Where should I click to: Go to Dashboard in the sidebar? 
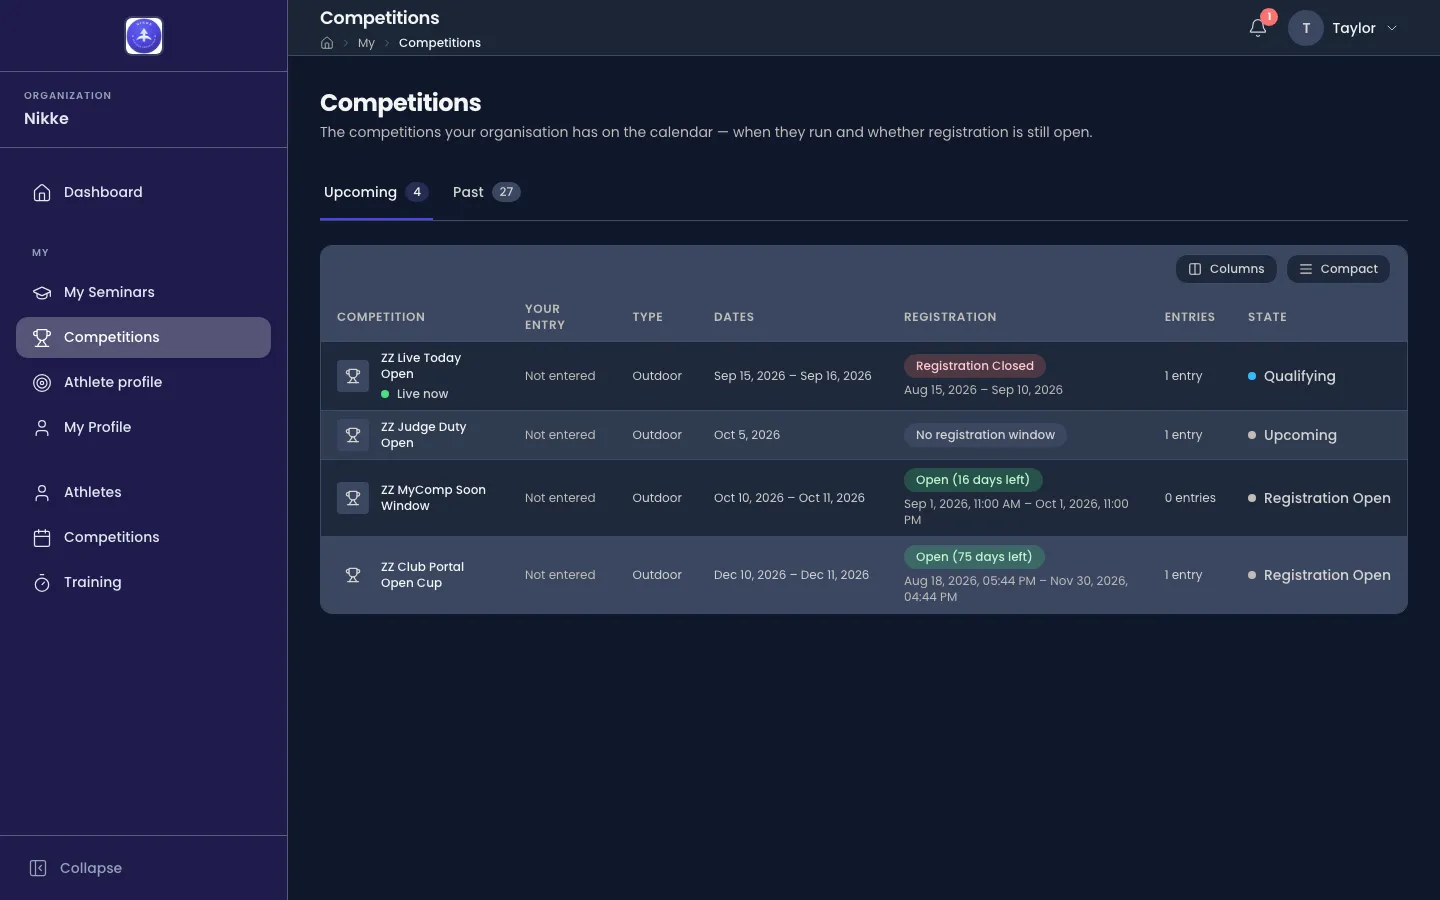click(143, 192)
